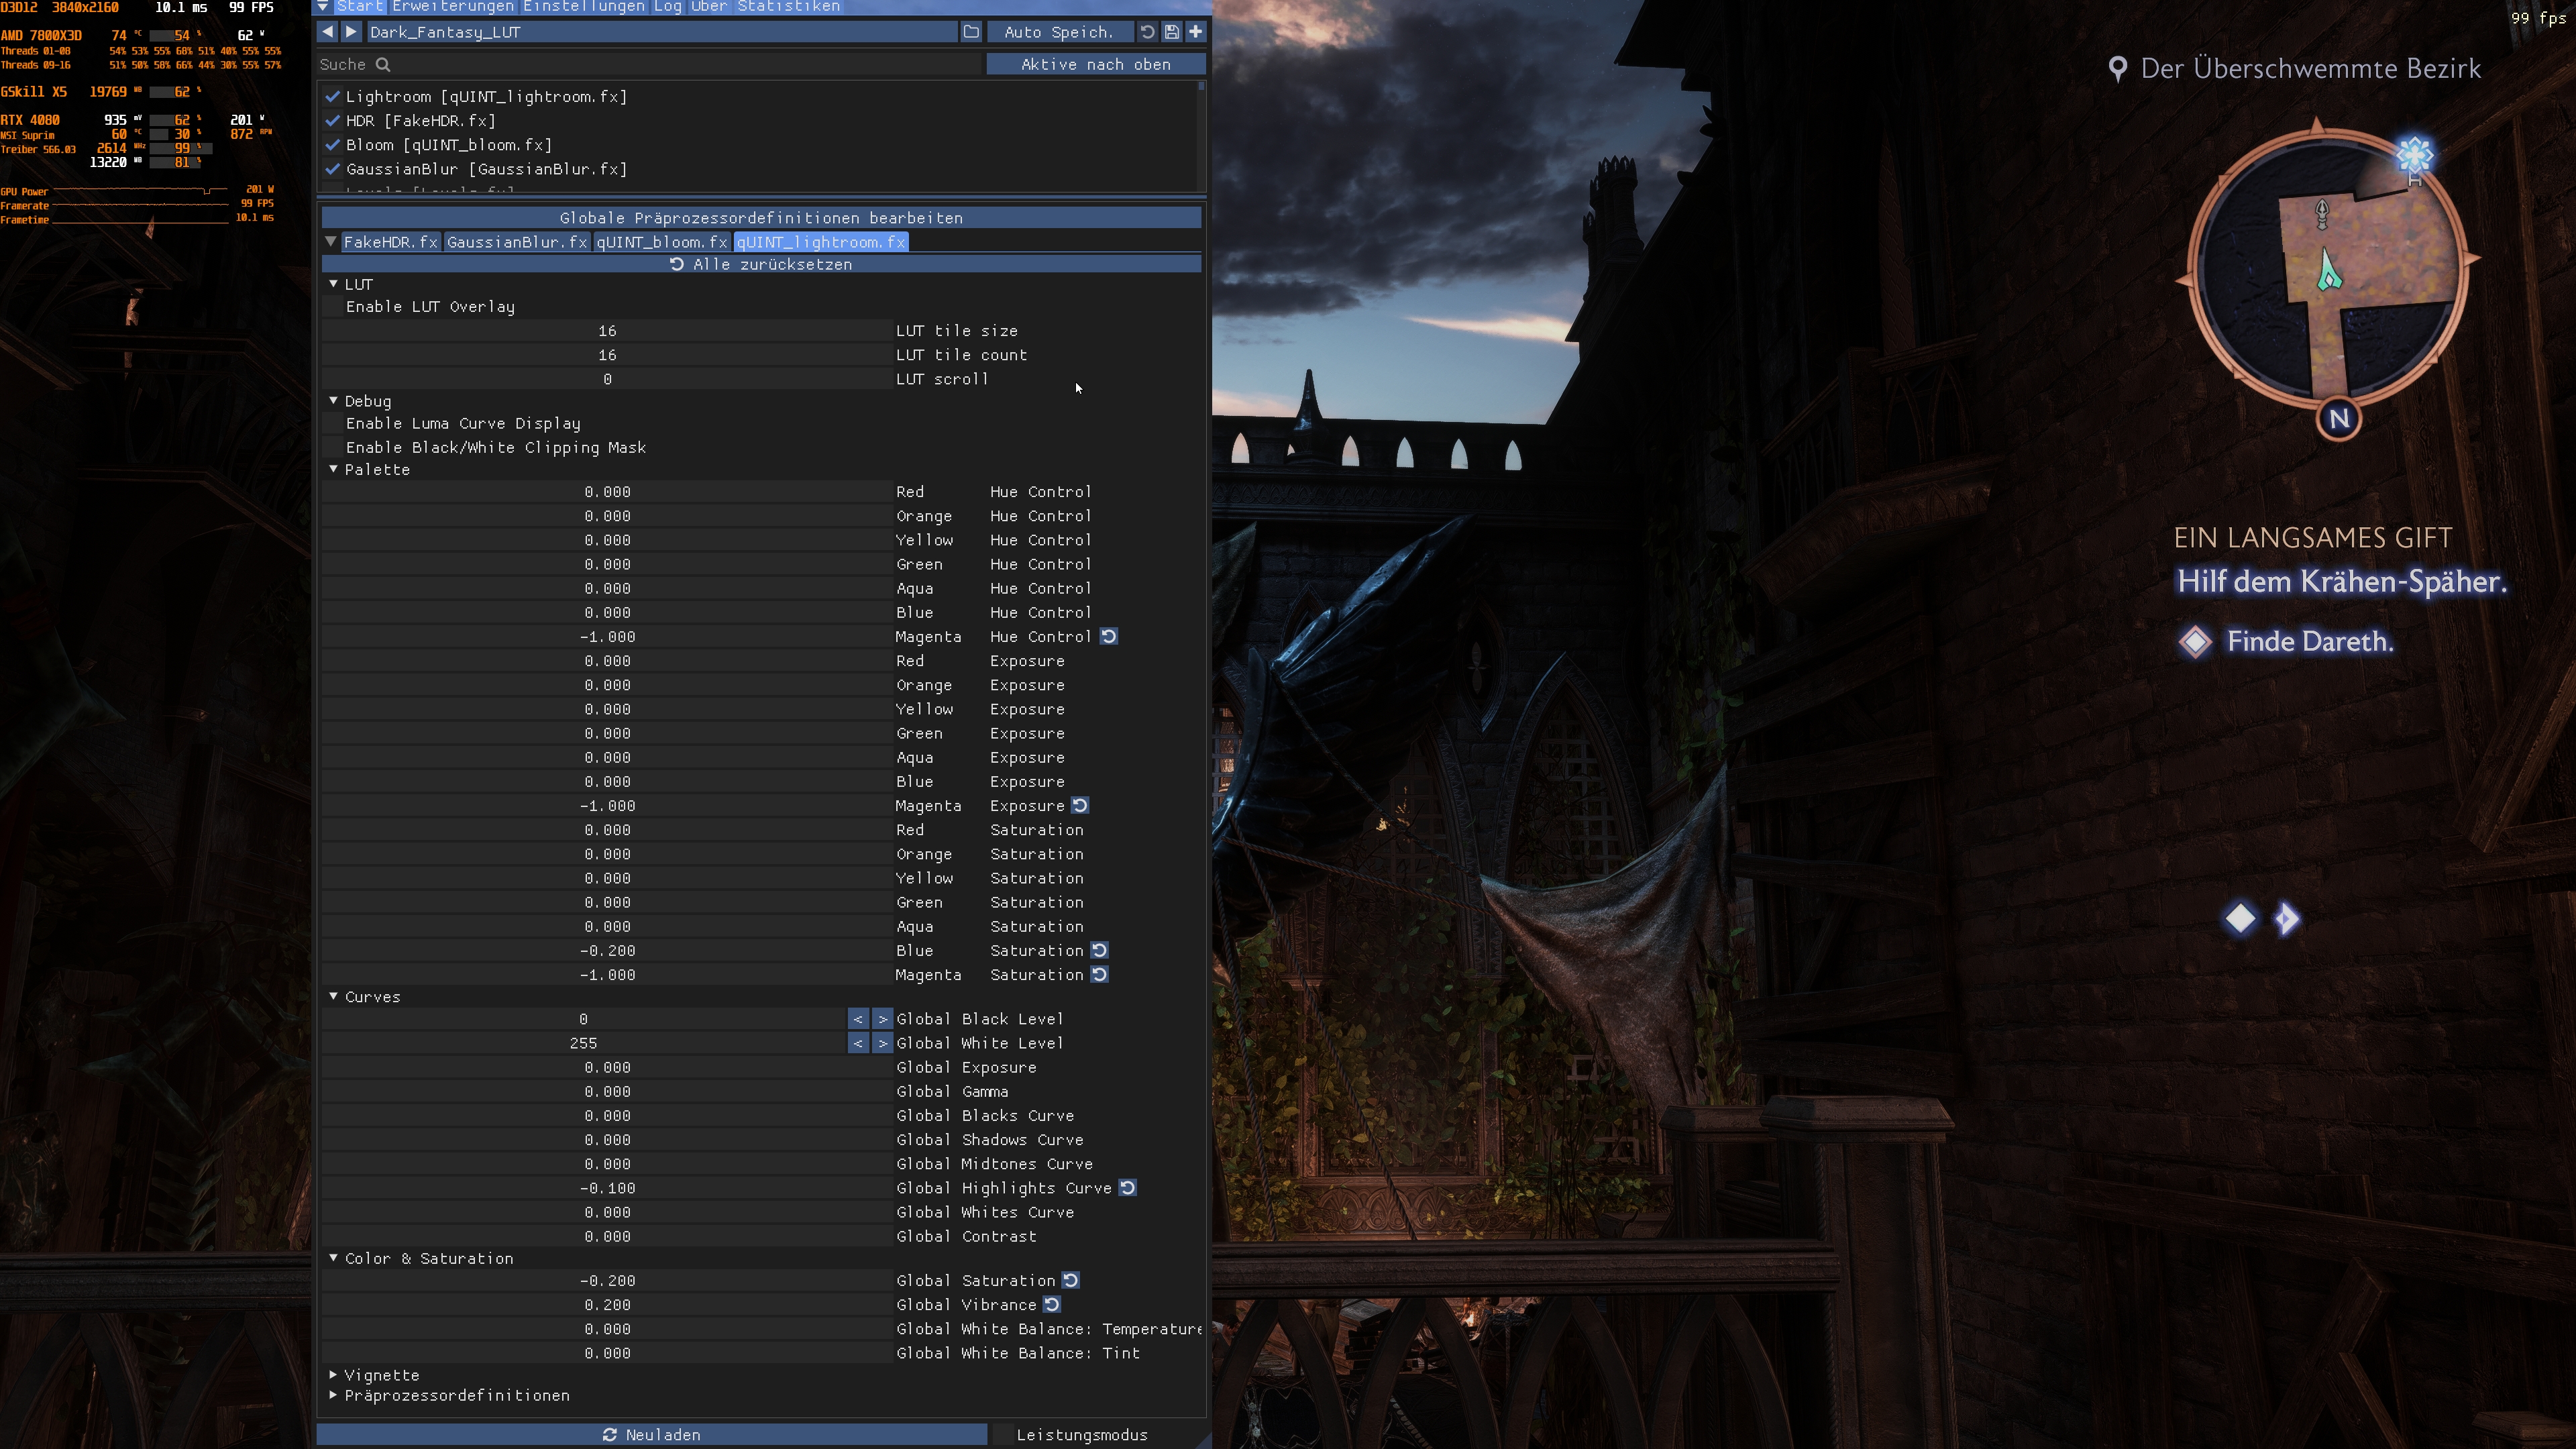
Task: Save the current preset
Action: pos(1171,32)
